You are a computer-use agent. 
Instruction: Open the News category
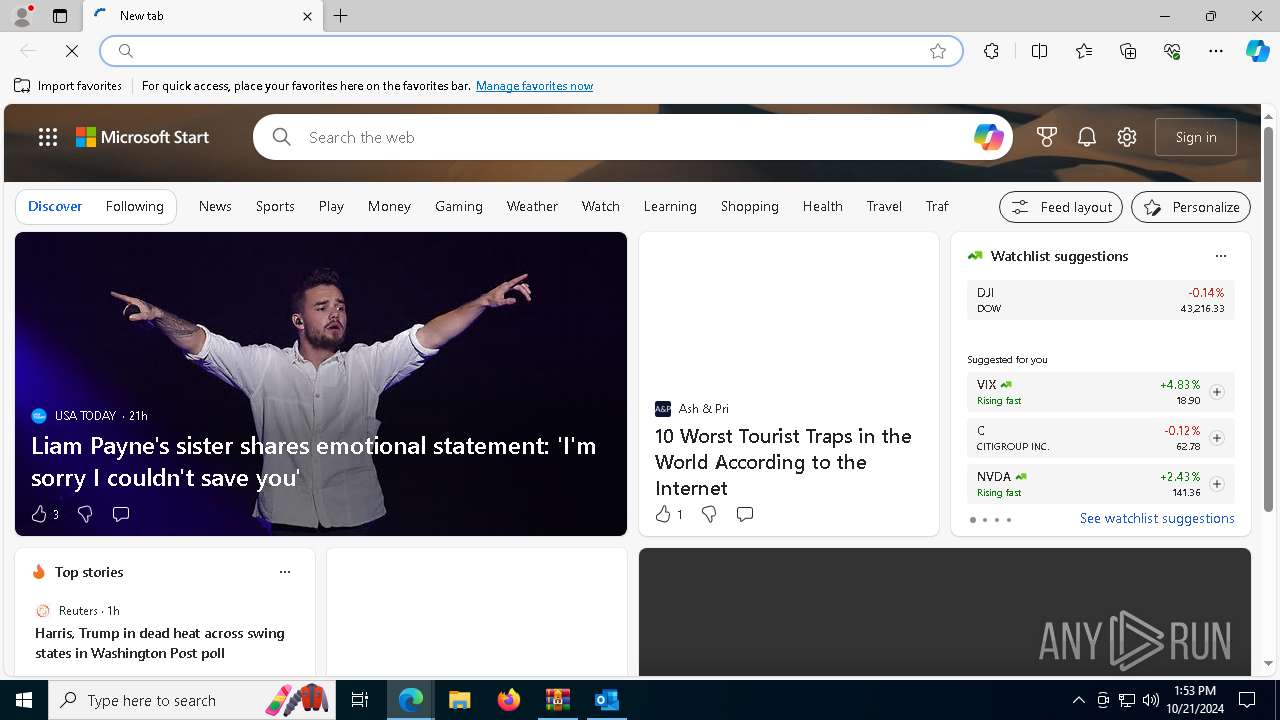pyautogui.click(x=215, y=206)
